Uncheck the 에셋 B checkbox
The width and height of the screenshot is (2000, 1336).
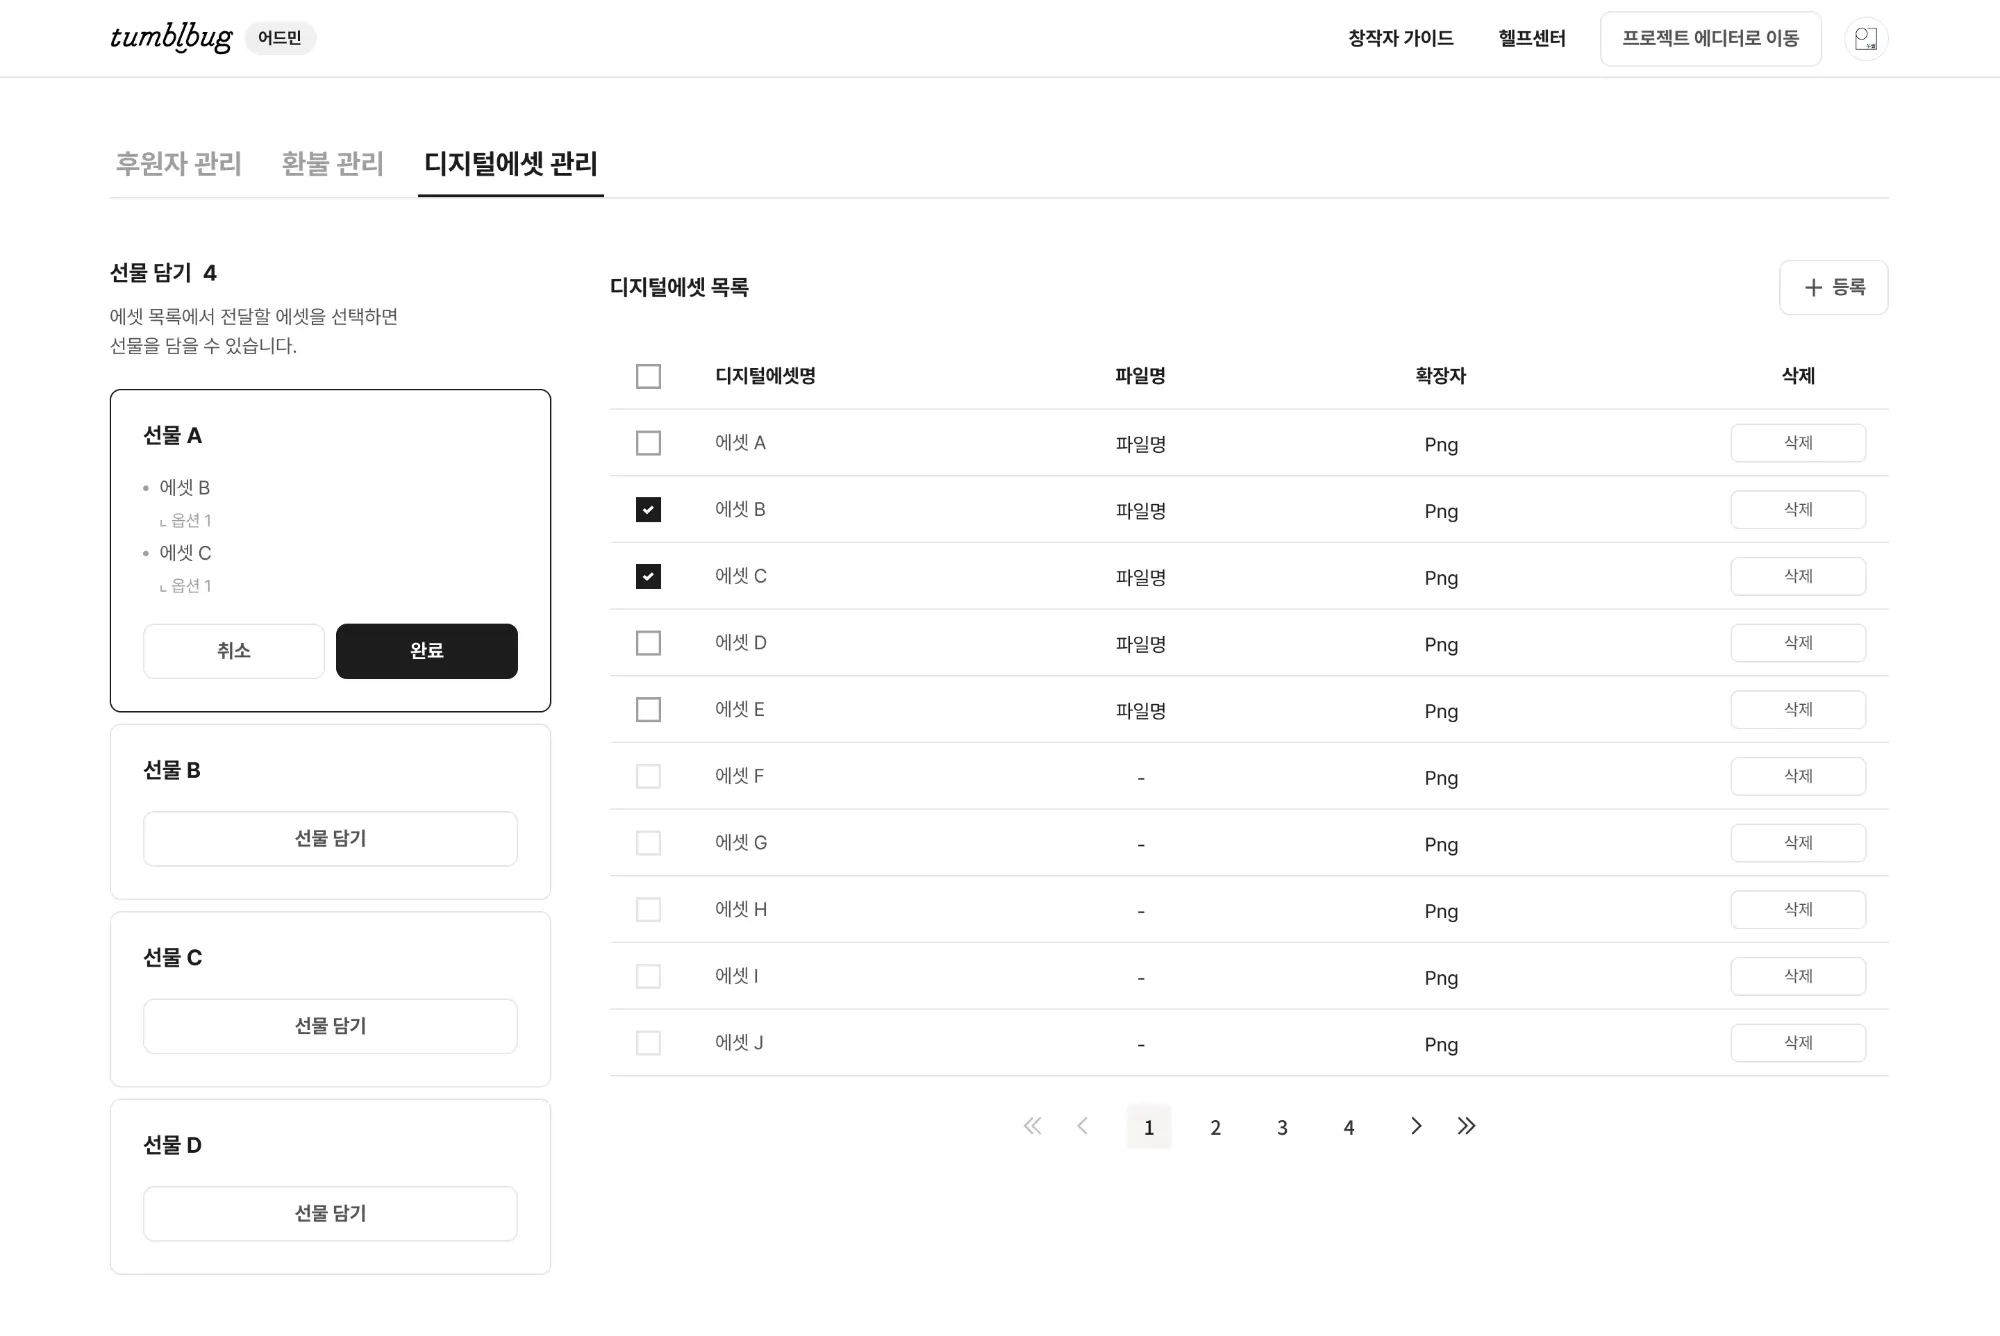648,510
